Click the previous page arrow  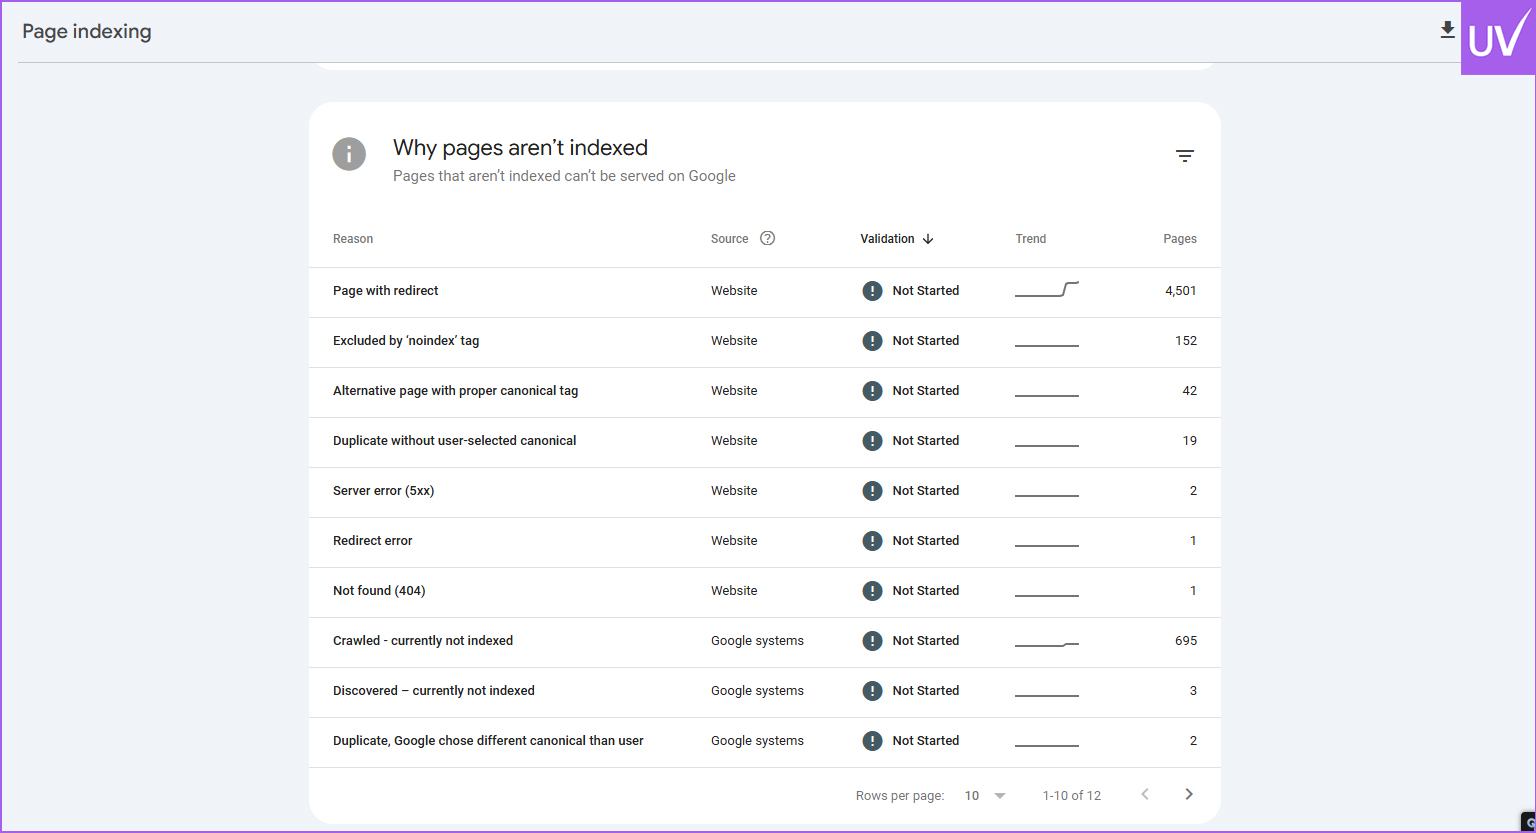click(x=1145, y=794)
